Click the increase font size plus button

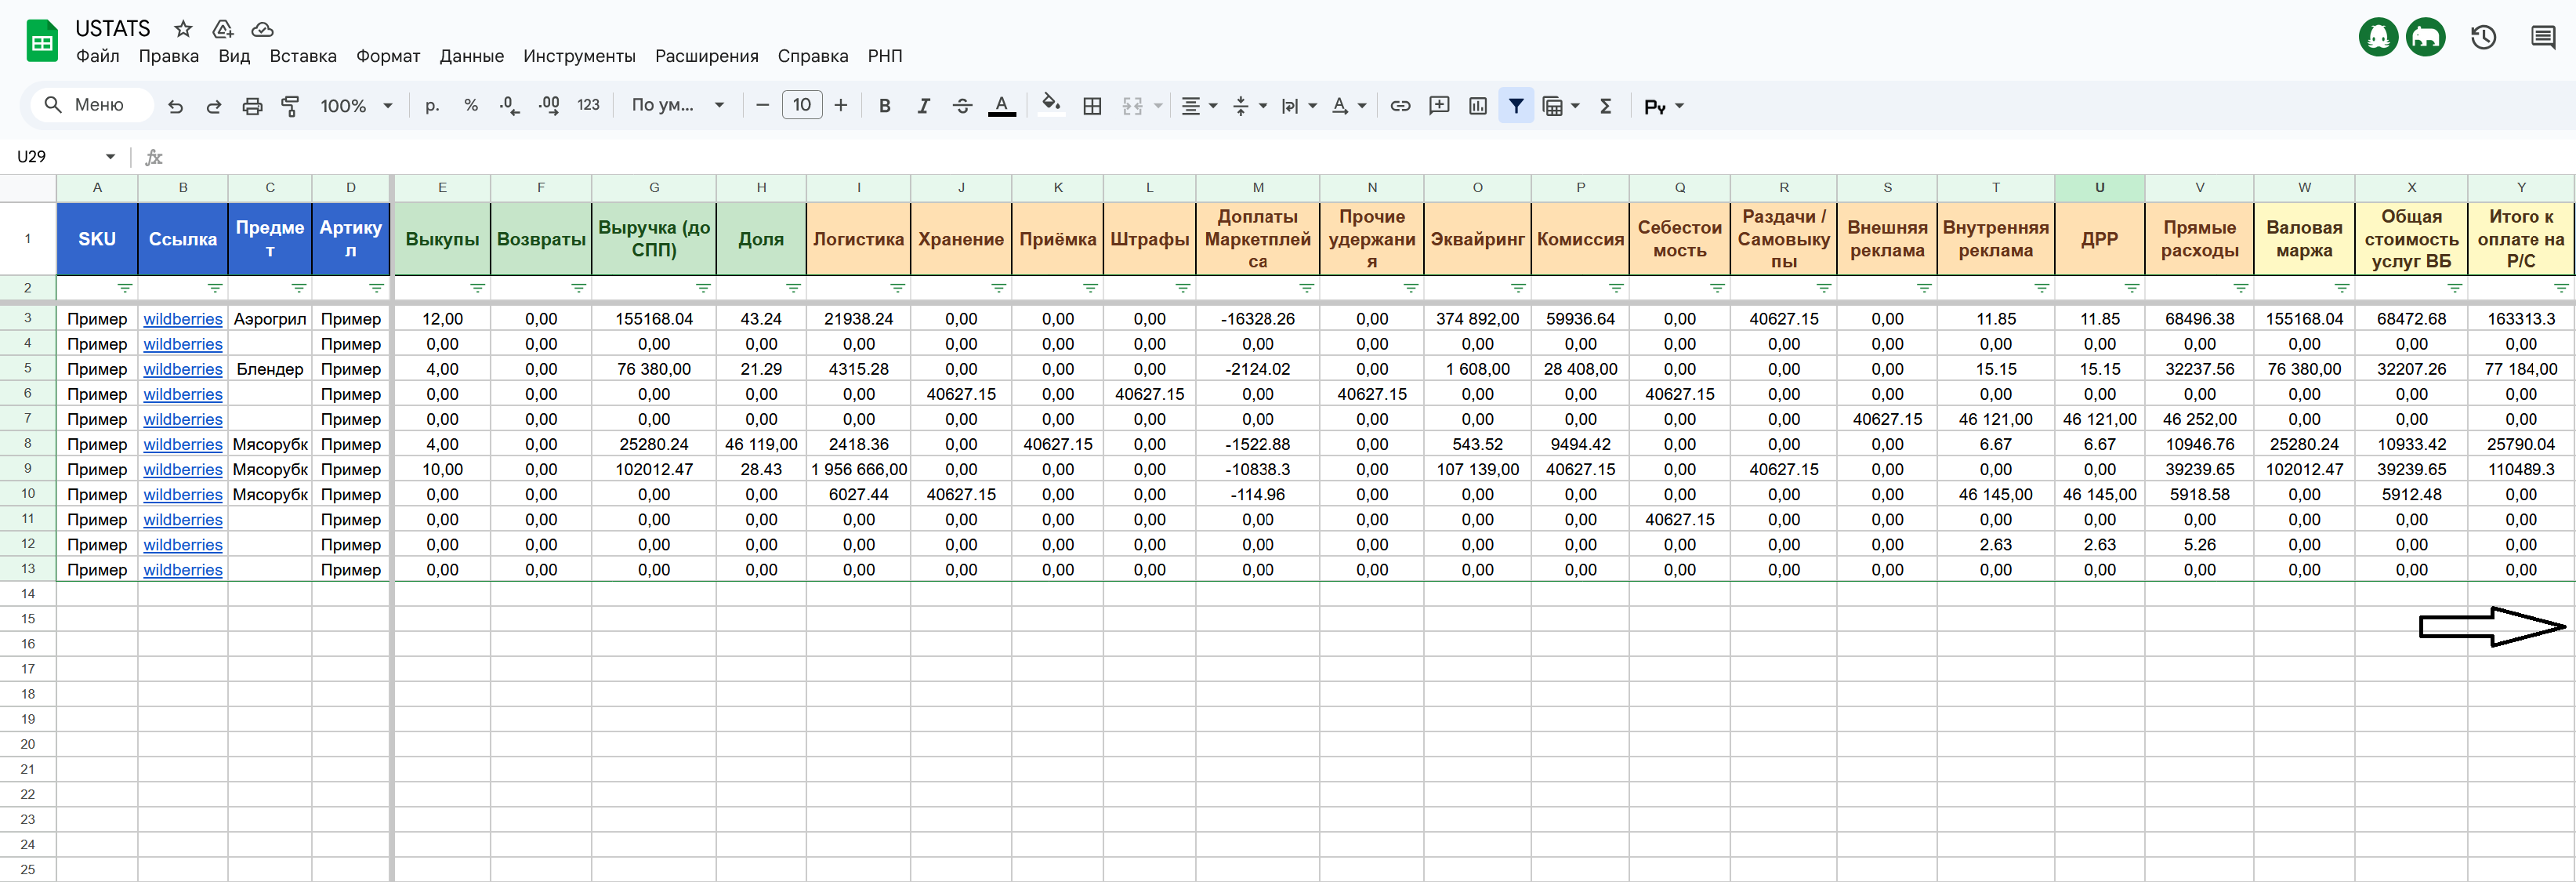click(x=841, y=106)
